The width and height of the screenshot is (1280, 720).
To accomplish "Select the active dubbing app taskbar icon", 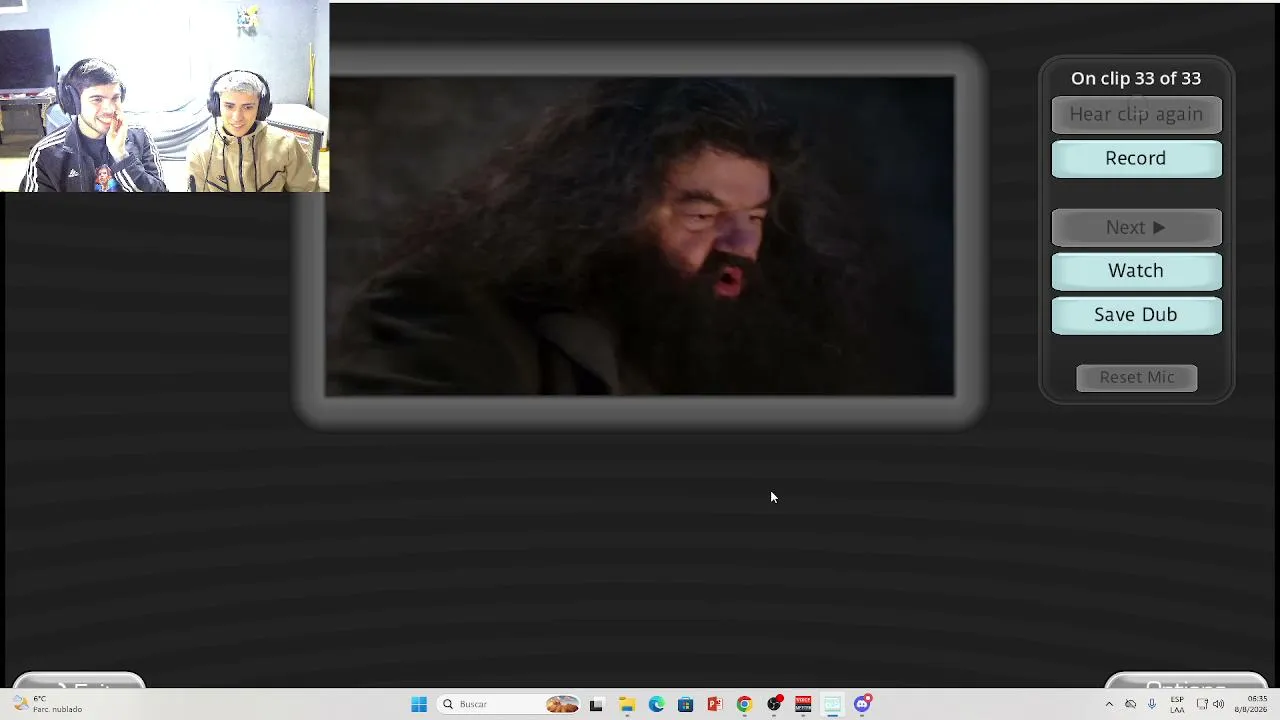I will (x=832, y=704).
